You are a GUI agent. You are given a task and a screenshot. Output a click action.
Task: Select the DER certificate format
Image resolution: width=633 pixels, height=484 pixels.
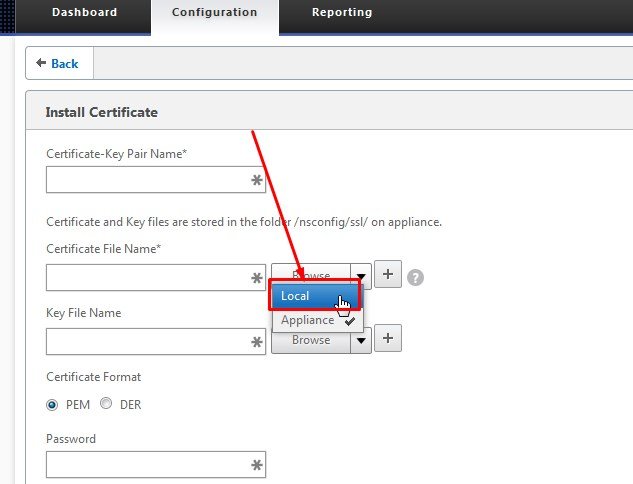click(106, 404)
